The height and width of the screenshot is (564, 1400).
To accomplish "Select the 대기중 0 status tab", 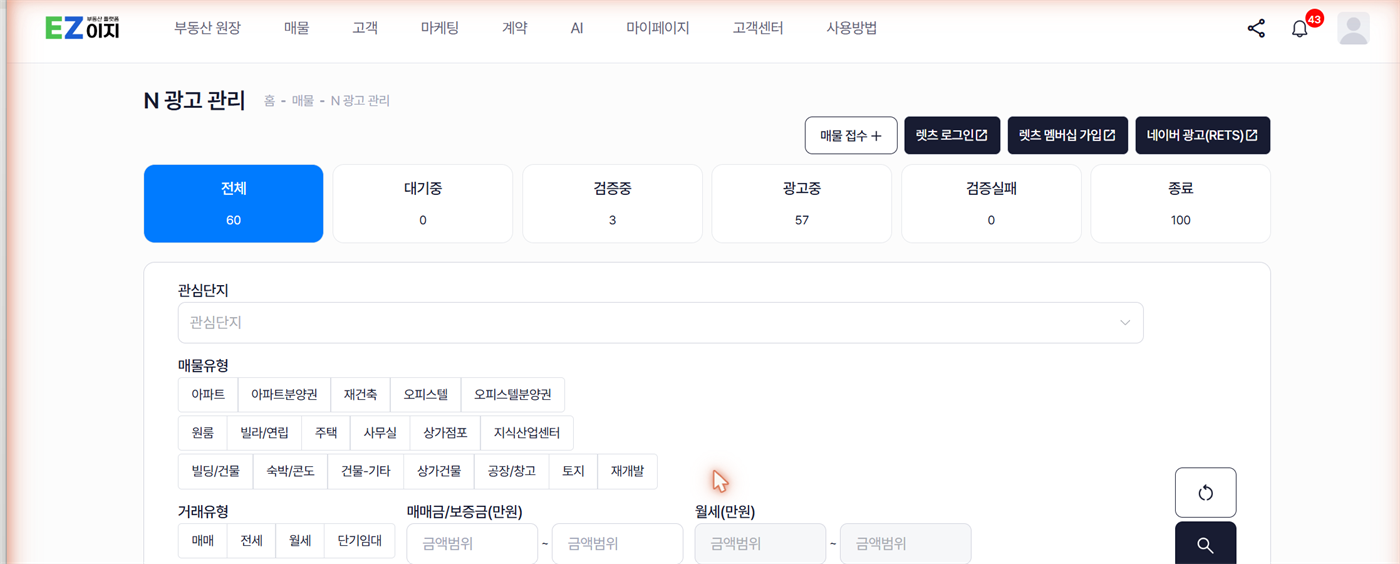I will [x=423, y=203].
